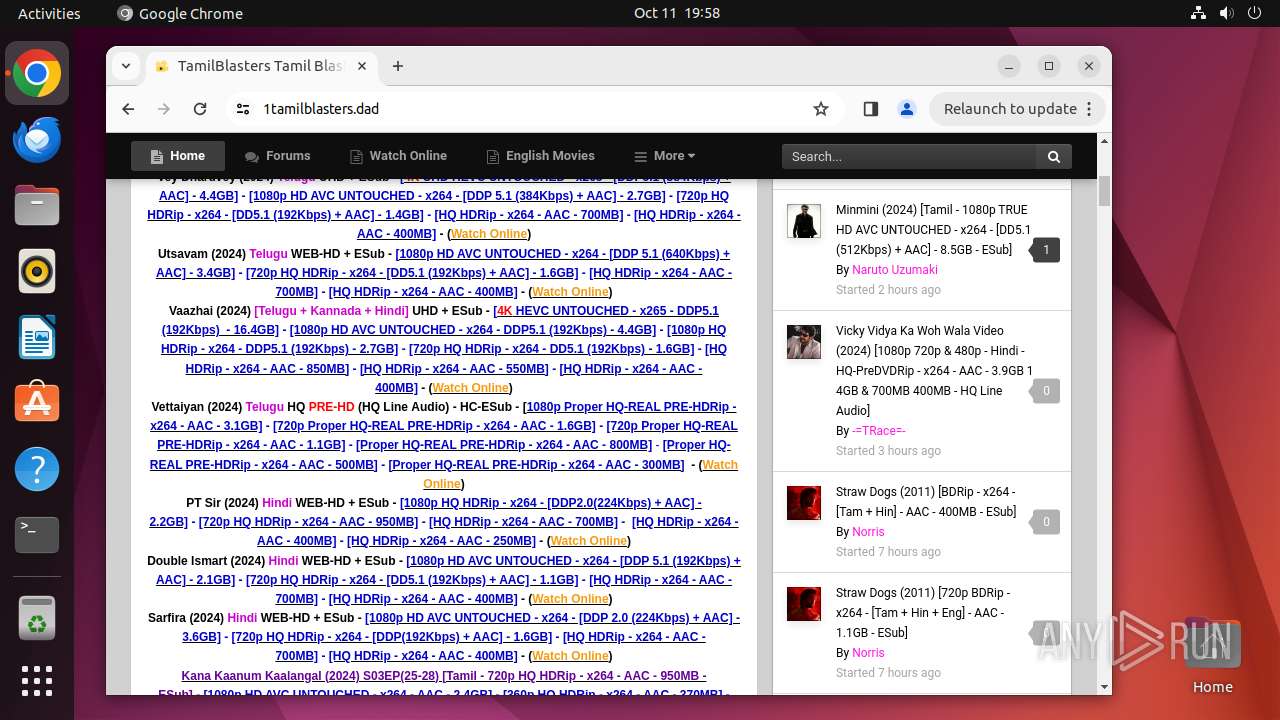The width and height of the screenshot is (1280, 720).
Task: Click the Minmini topic thumbnail
Action: point(803,221)
